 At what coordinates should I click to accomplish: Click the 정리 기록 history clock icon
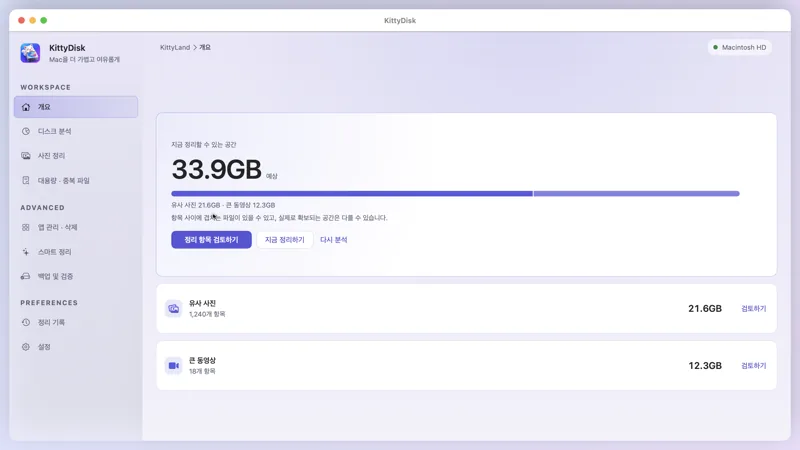(26, 322)
